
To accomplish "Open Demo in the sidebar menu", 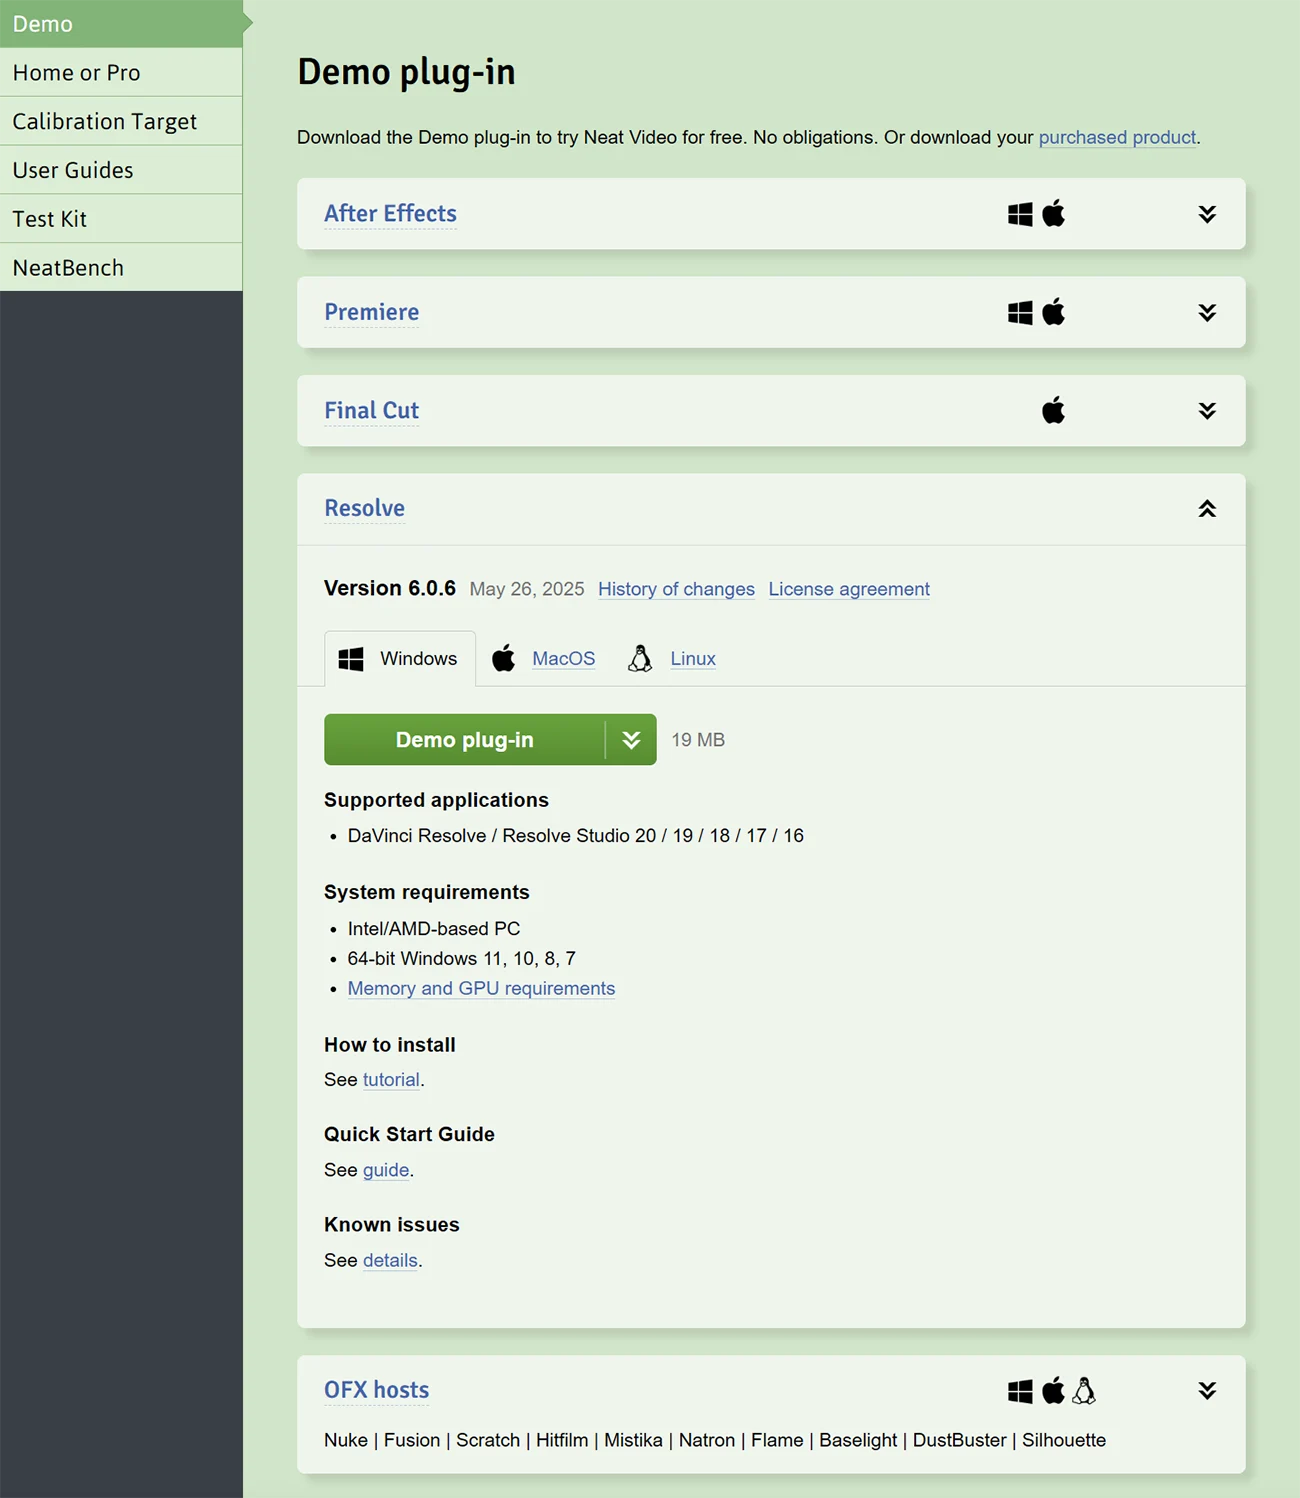I will pos(121,24).
